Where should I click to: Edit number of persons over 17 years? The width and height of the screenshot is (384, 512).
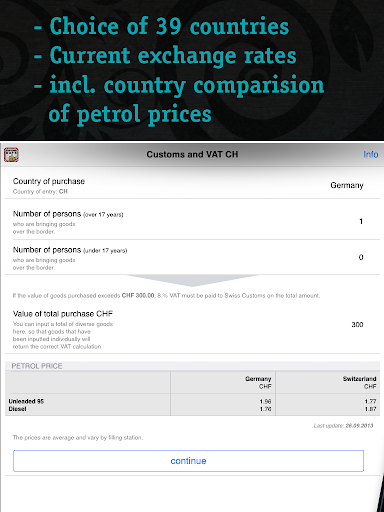(192, 222)
